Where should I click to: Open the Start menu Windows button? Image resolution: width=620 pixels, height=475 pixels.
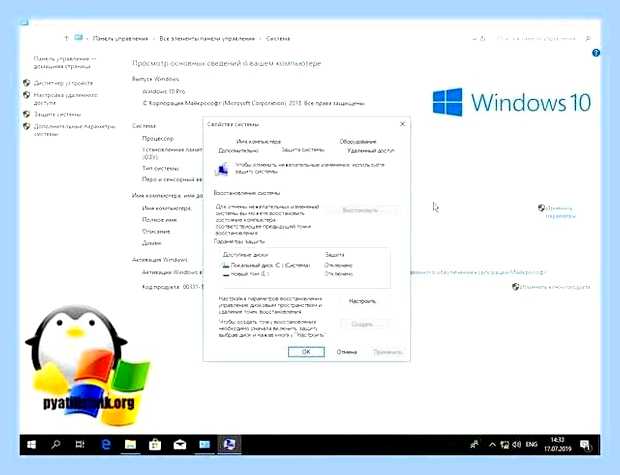(31, 445)
